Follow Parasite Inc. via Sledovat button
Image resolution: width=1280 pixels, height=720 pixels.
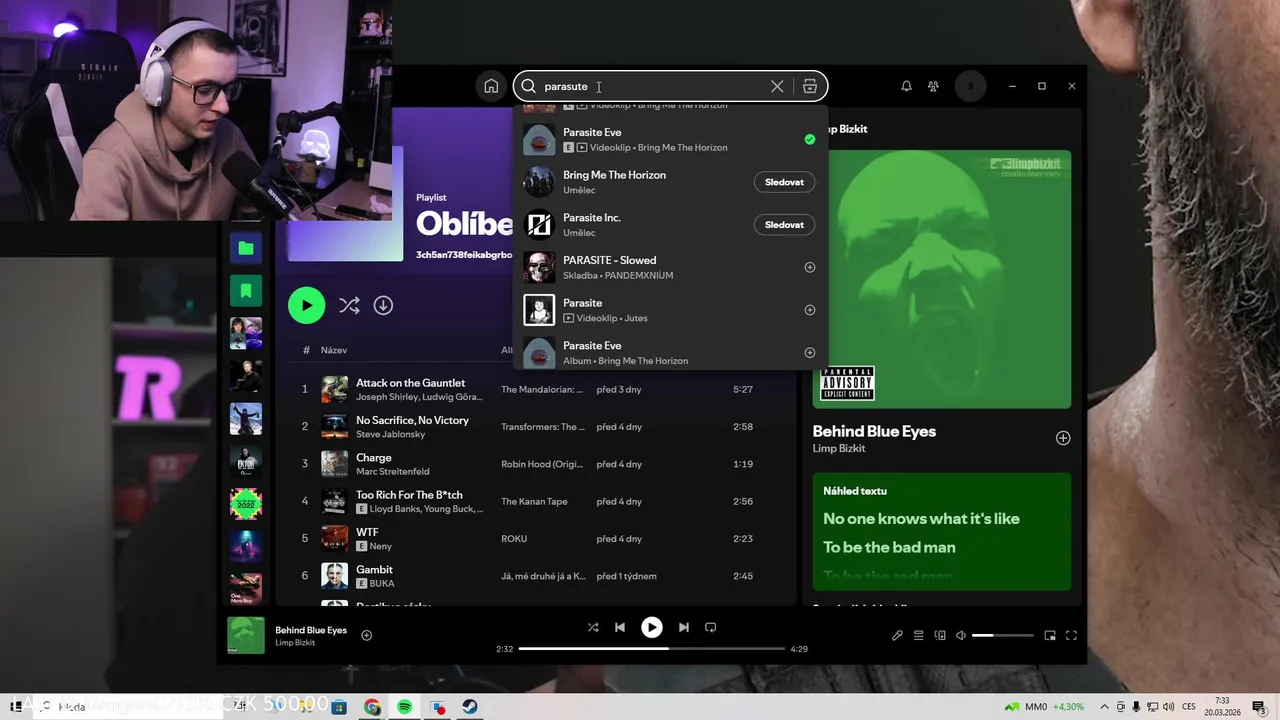(784, 225)
